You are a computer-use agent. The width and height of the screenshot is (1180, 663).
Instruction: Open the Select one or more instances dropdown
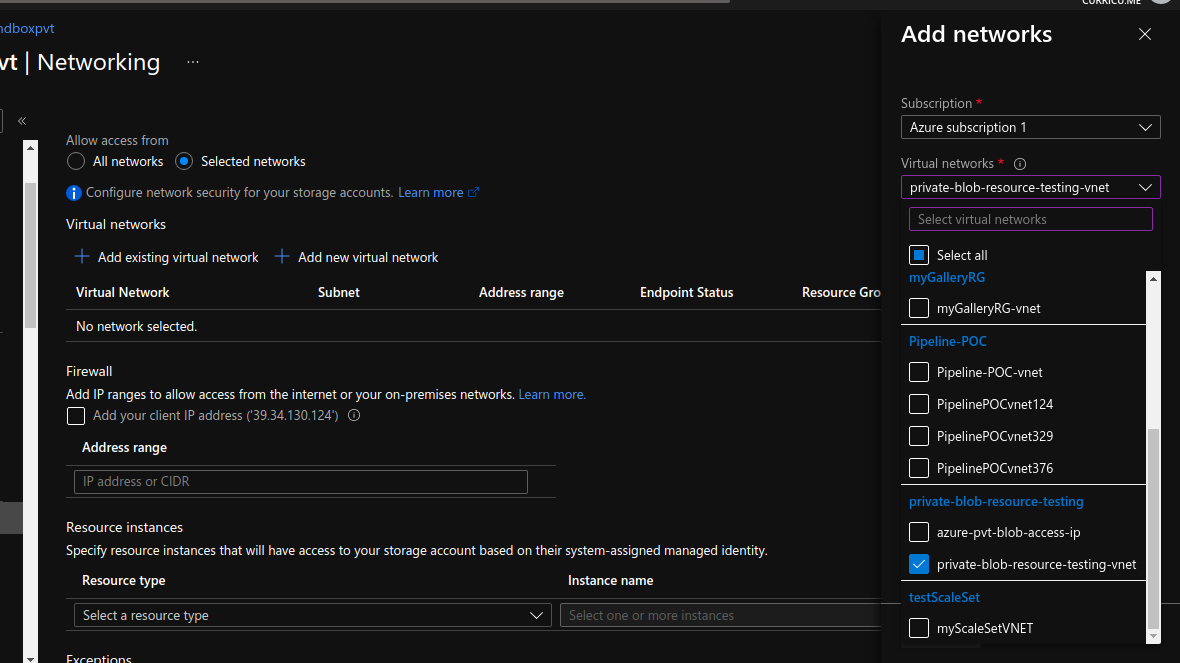[720, 615]
